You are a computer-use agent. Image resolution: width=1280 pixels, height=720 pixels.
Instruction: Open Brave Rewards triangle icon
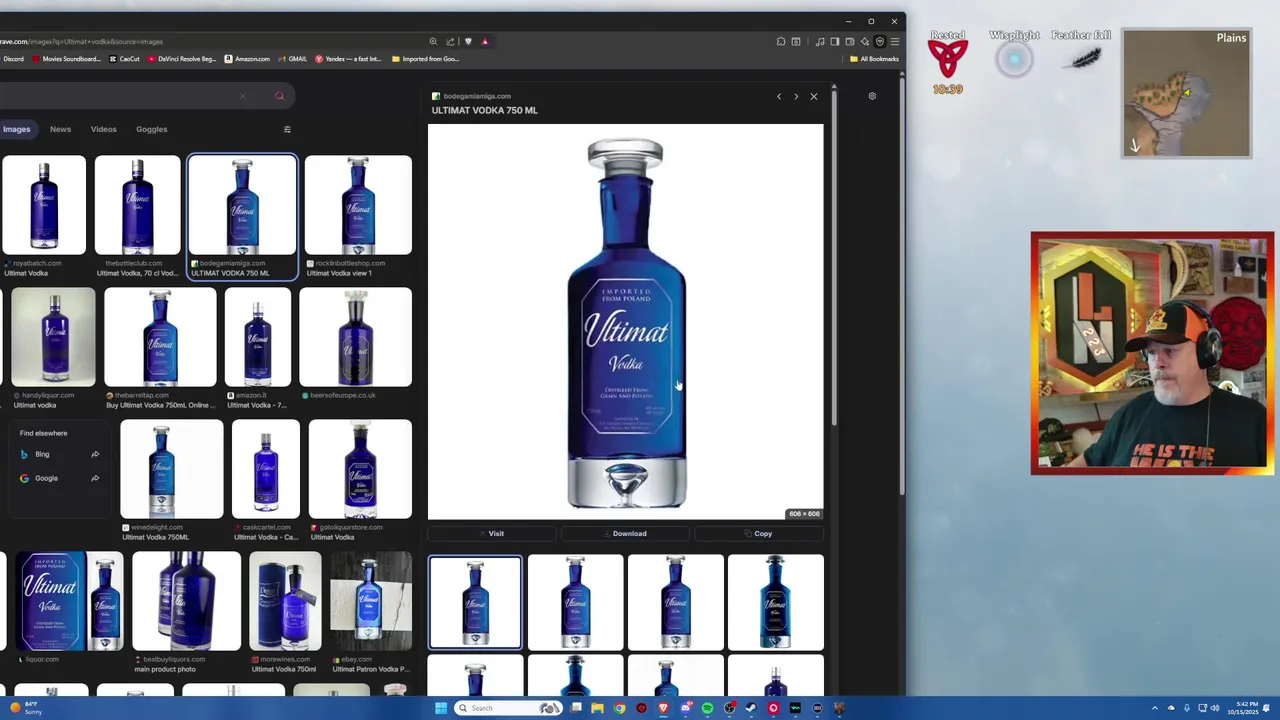tap(485, 41)
